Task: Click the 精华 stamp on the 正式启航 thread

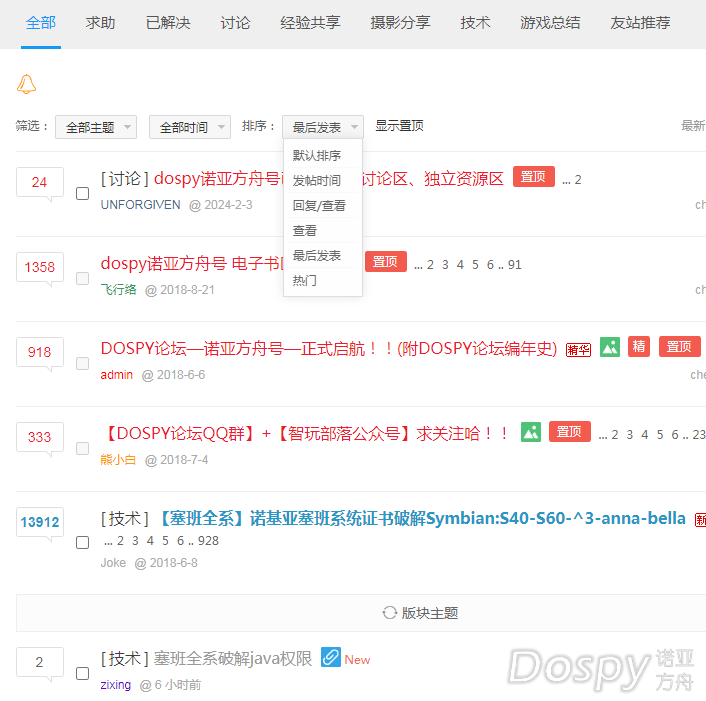Action: point(579,350)
